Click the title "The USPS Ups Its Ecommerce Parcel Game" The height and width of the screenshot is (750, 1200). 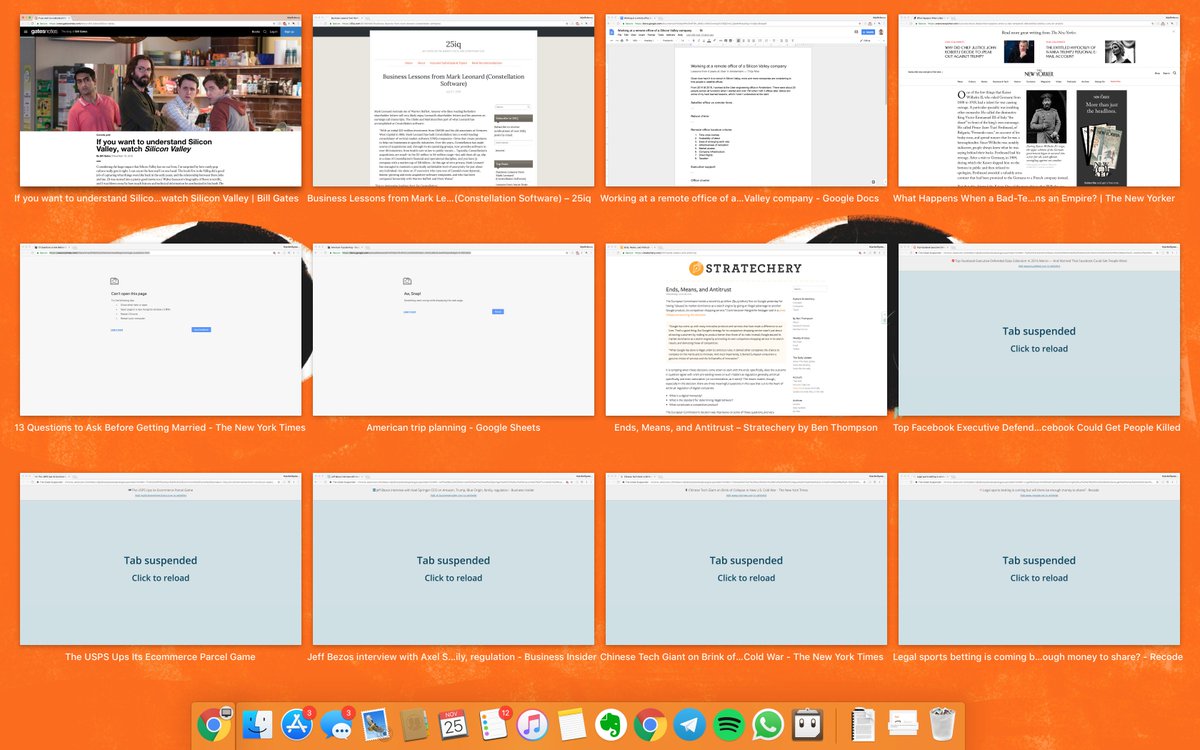pyautogui.click(x=160, y=657)
